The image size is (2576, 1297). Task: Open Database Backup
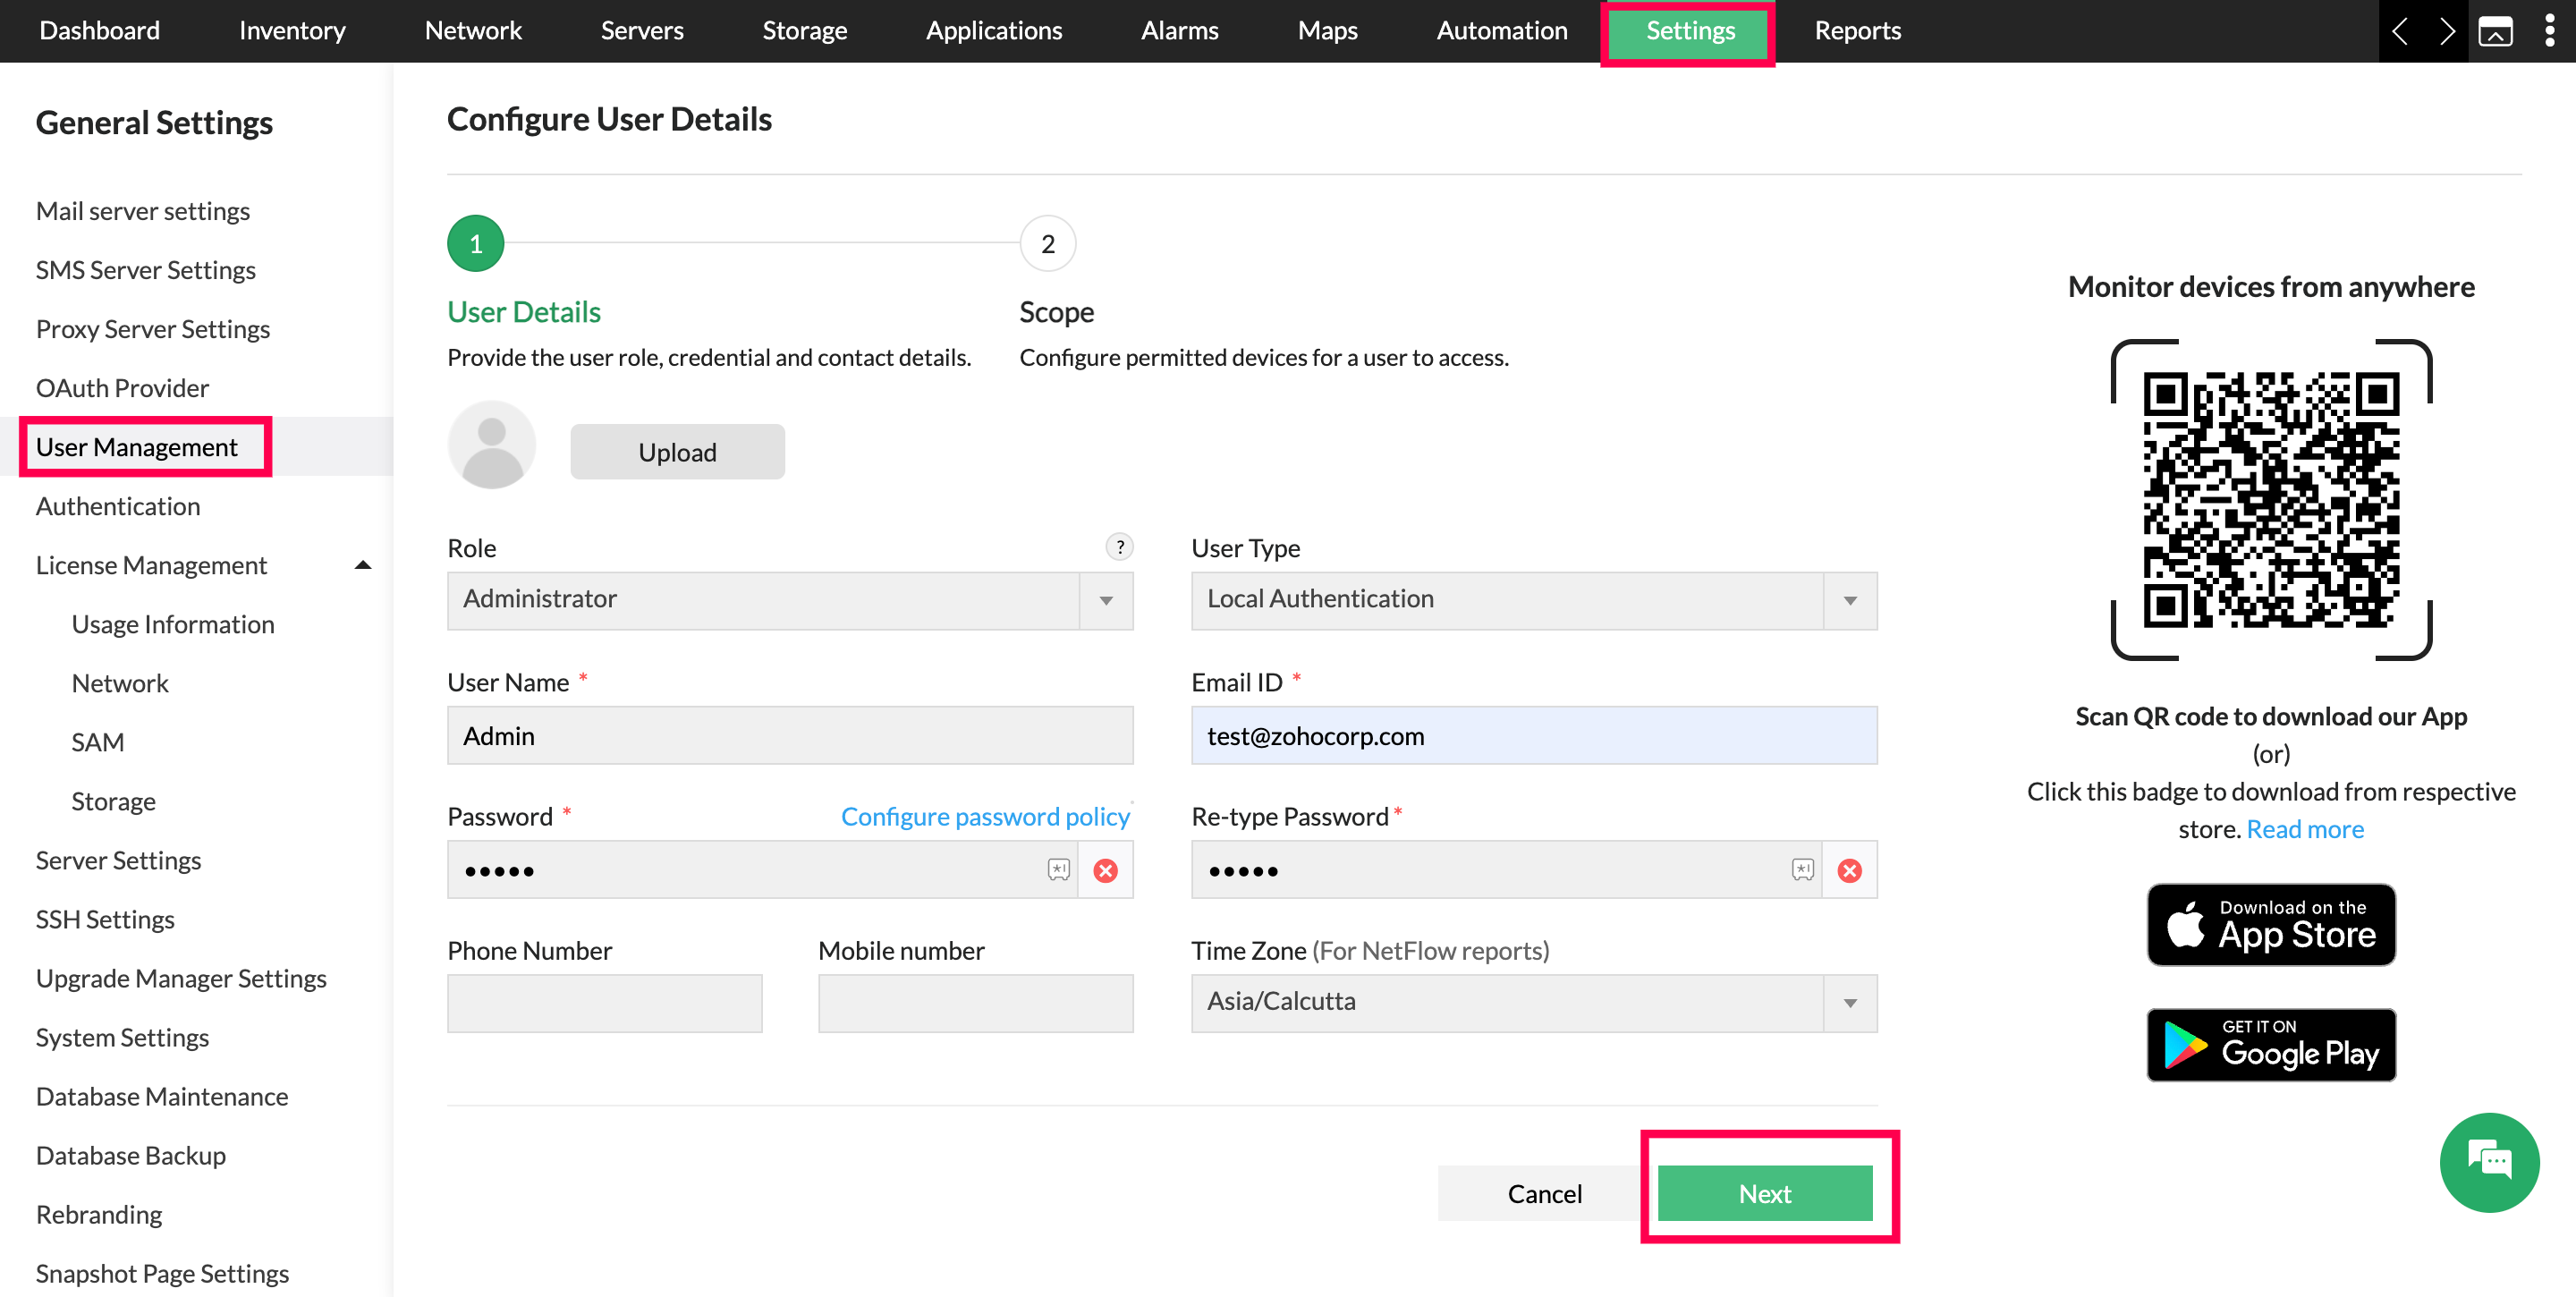130,1155
